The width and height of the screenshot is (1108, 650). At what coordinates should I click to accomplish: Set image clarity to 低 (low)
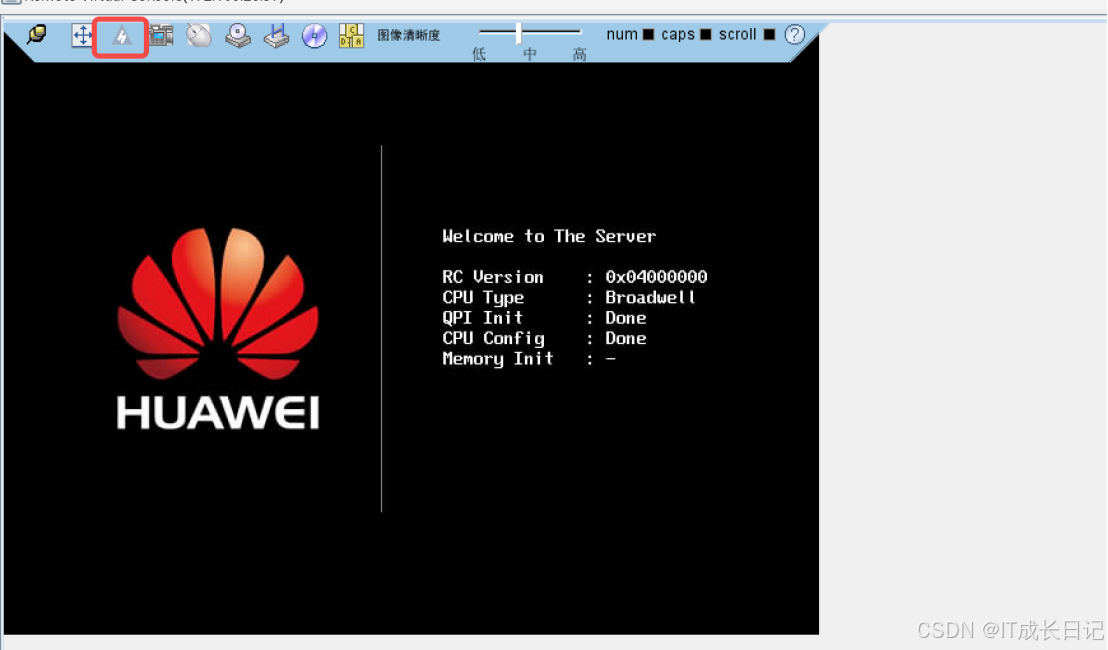(479, 54)
